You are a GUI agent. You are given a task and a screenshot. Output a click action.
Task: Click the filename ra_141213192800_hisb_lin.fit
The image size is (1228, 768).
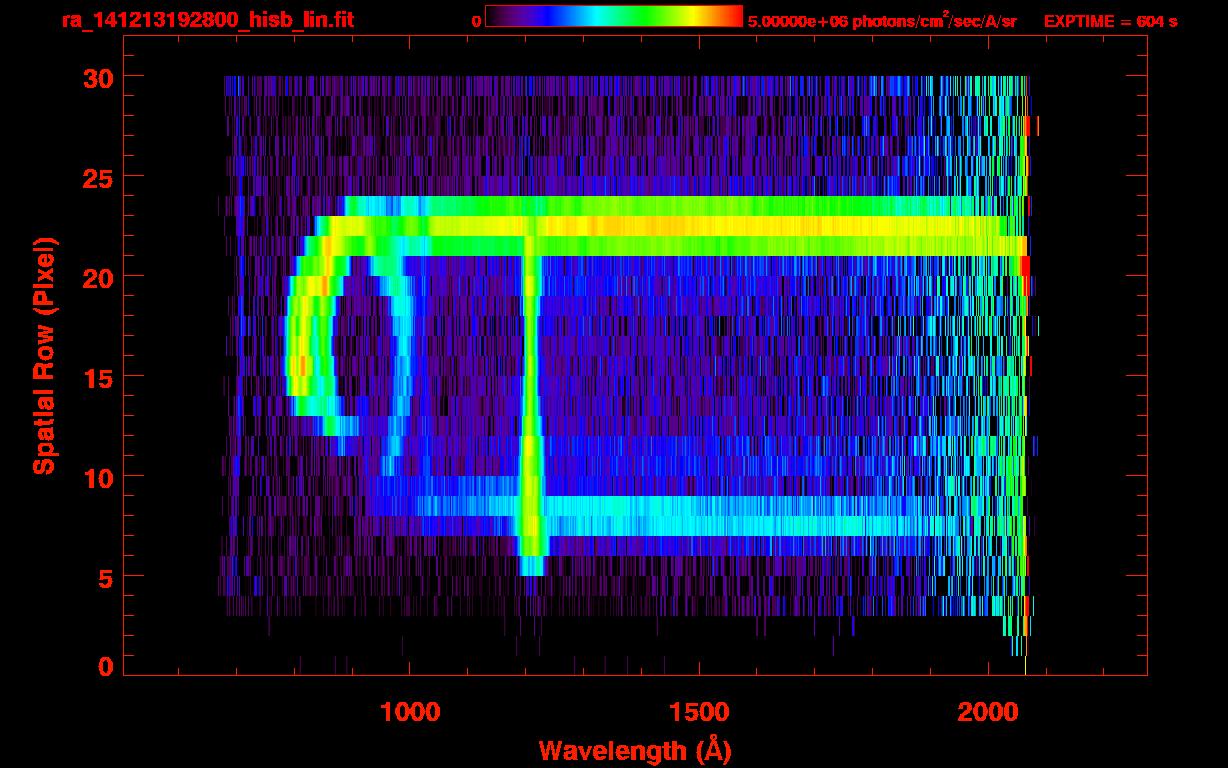point(207,20)
